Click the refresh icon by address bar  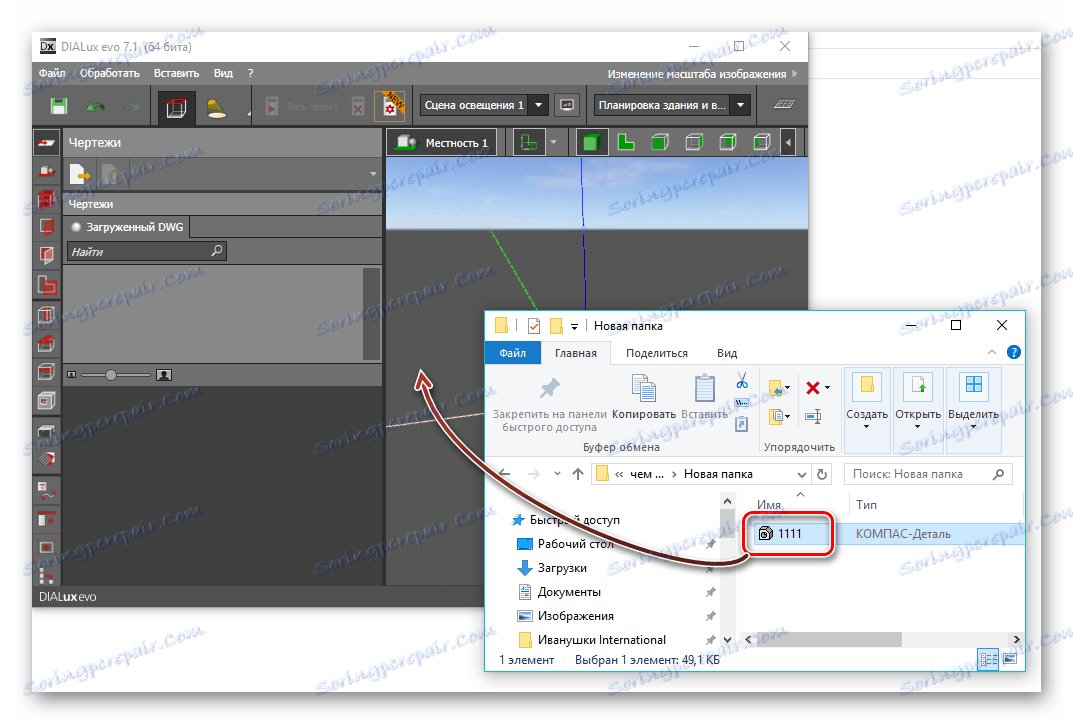coord(822,474)
